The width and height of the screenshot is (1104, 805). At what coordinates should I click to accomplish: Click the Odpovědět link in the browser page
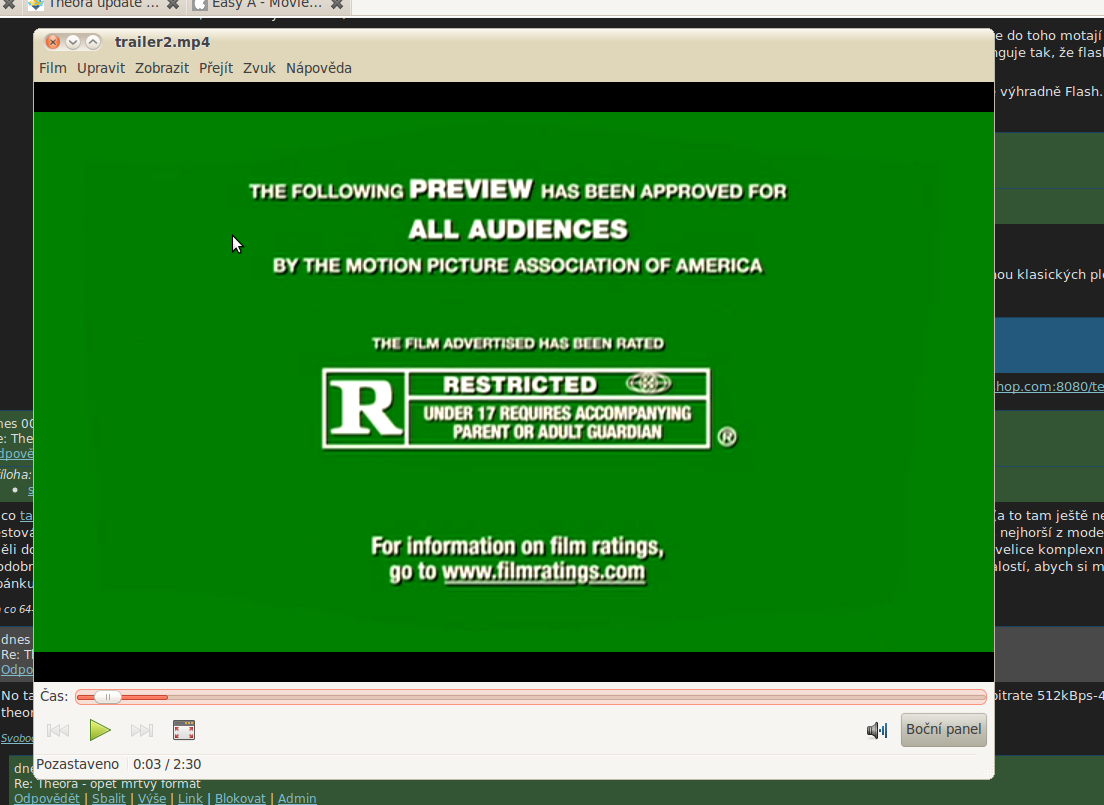pos(46,798)
